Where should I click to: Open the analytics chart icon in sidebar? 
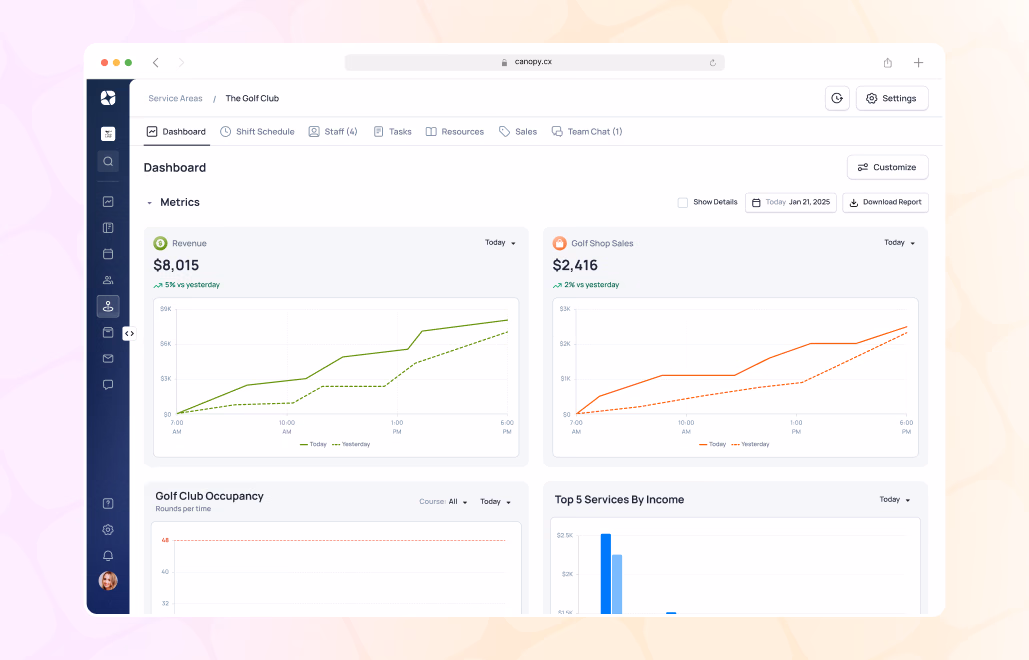(x=108, y=201)
